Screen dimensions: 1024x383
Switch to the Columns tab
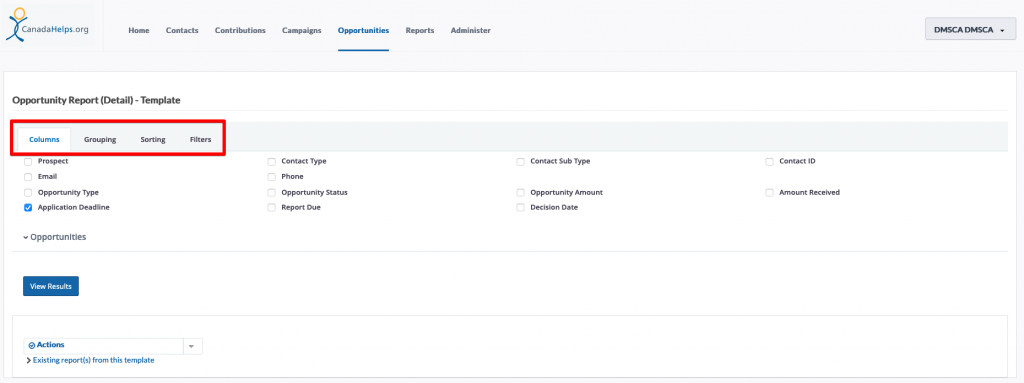44,139
